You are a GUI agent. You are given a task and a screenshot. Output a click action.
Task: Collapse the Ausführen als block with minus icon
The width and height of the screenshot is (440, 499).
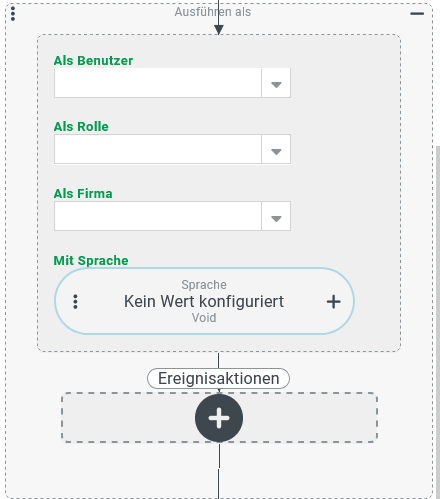(x=417, y=14)
